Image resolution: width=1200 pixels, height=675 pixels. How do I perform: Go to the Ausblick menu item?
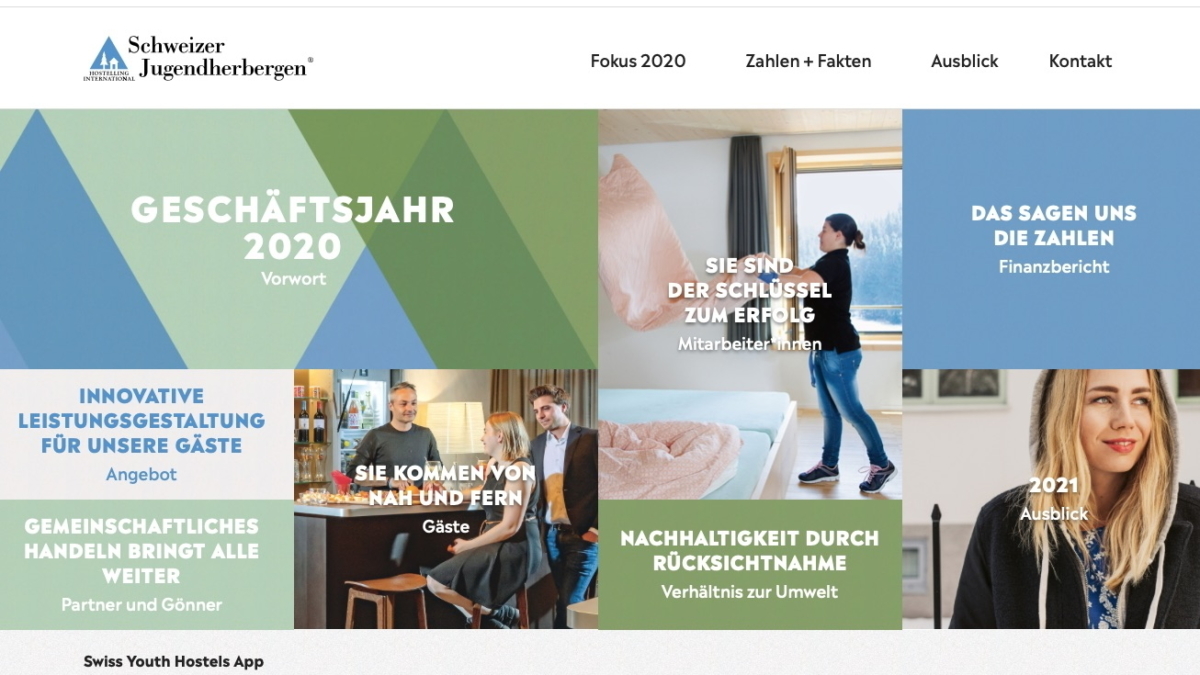point(964,61)
